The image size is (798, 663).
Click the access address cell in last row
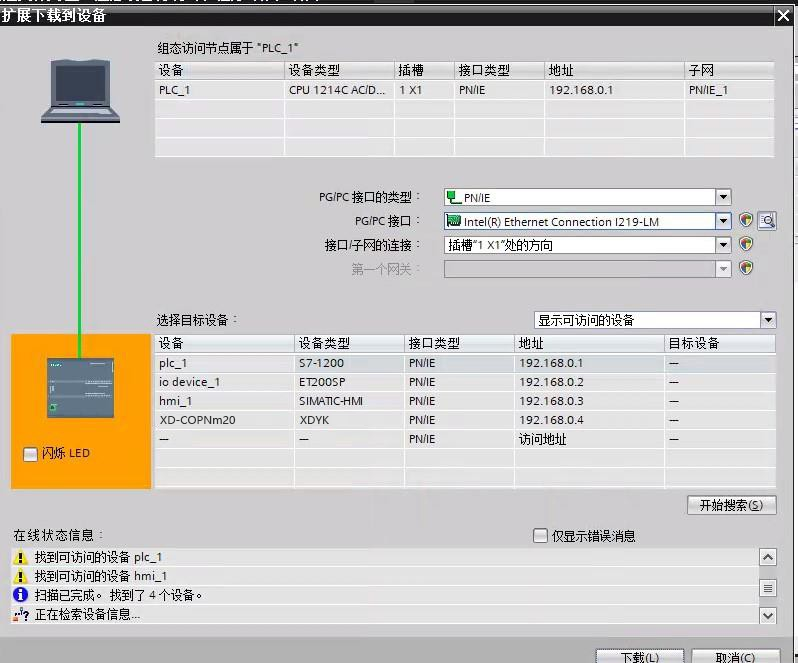click(x=589, y=439)
